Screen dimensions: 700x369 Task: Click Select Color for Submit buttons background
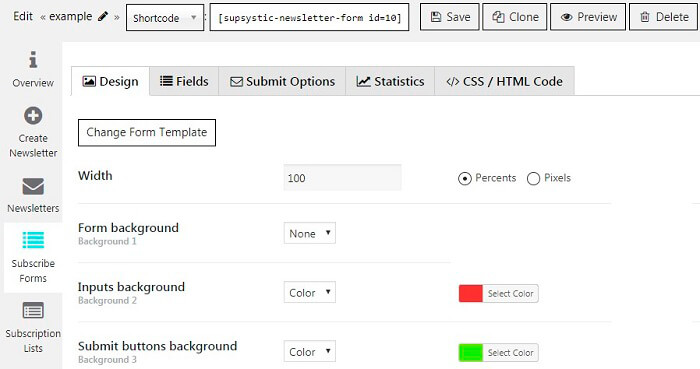(510, 352)
